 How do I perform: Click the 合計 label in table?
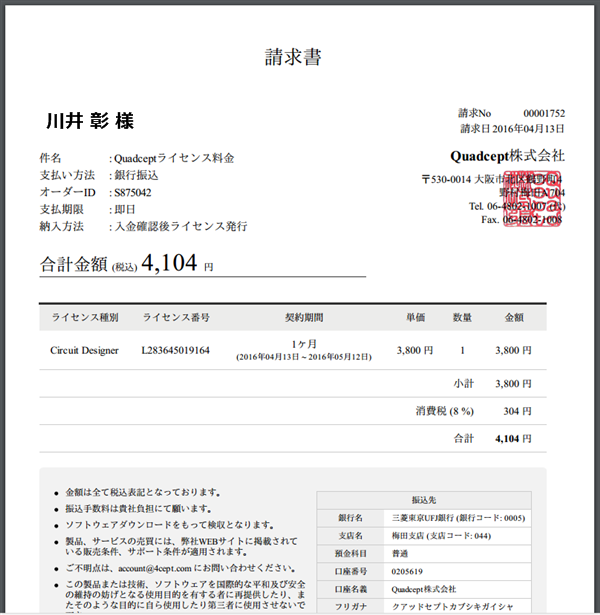coord(464,439)
